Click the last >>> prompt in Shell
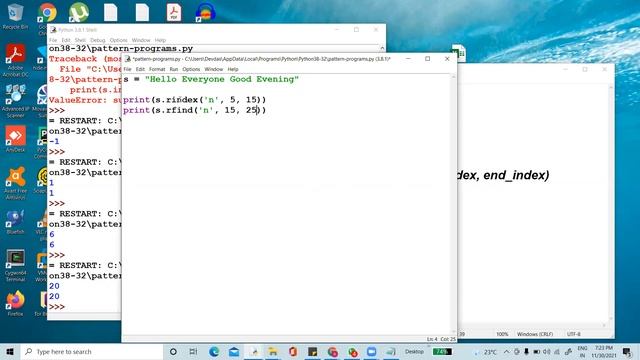Image resolution: width=640 pixels, height=360 pixels. pos(57,307)
